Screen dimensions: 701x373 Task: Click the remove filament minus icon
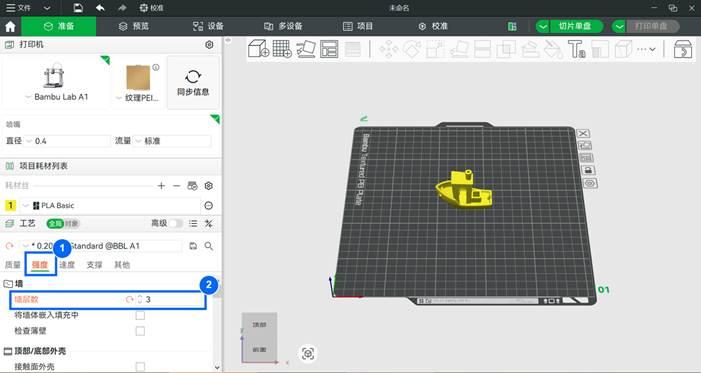[x=177, y=186]
